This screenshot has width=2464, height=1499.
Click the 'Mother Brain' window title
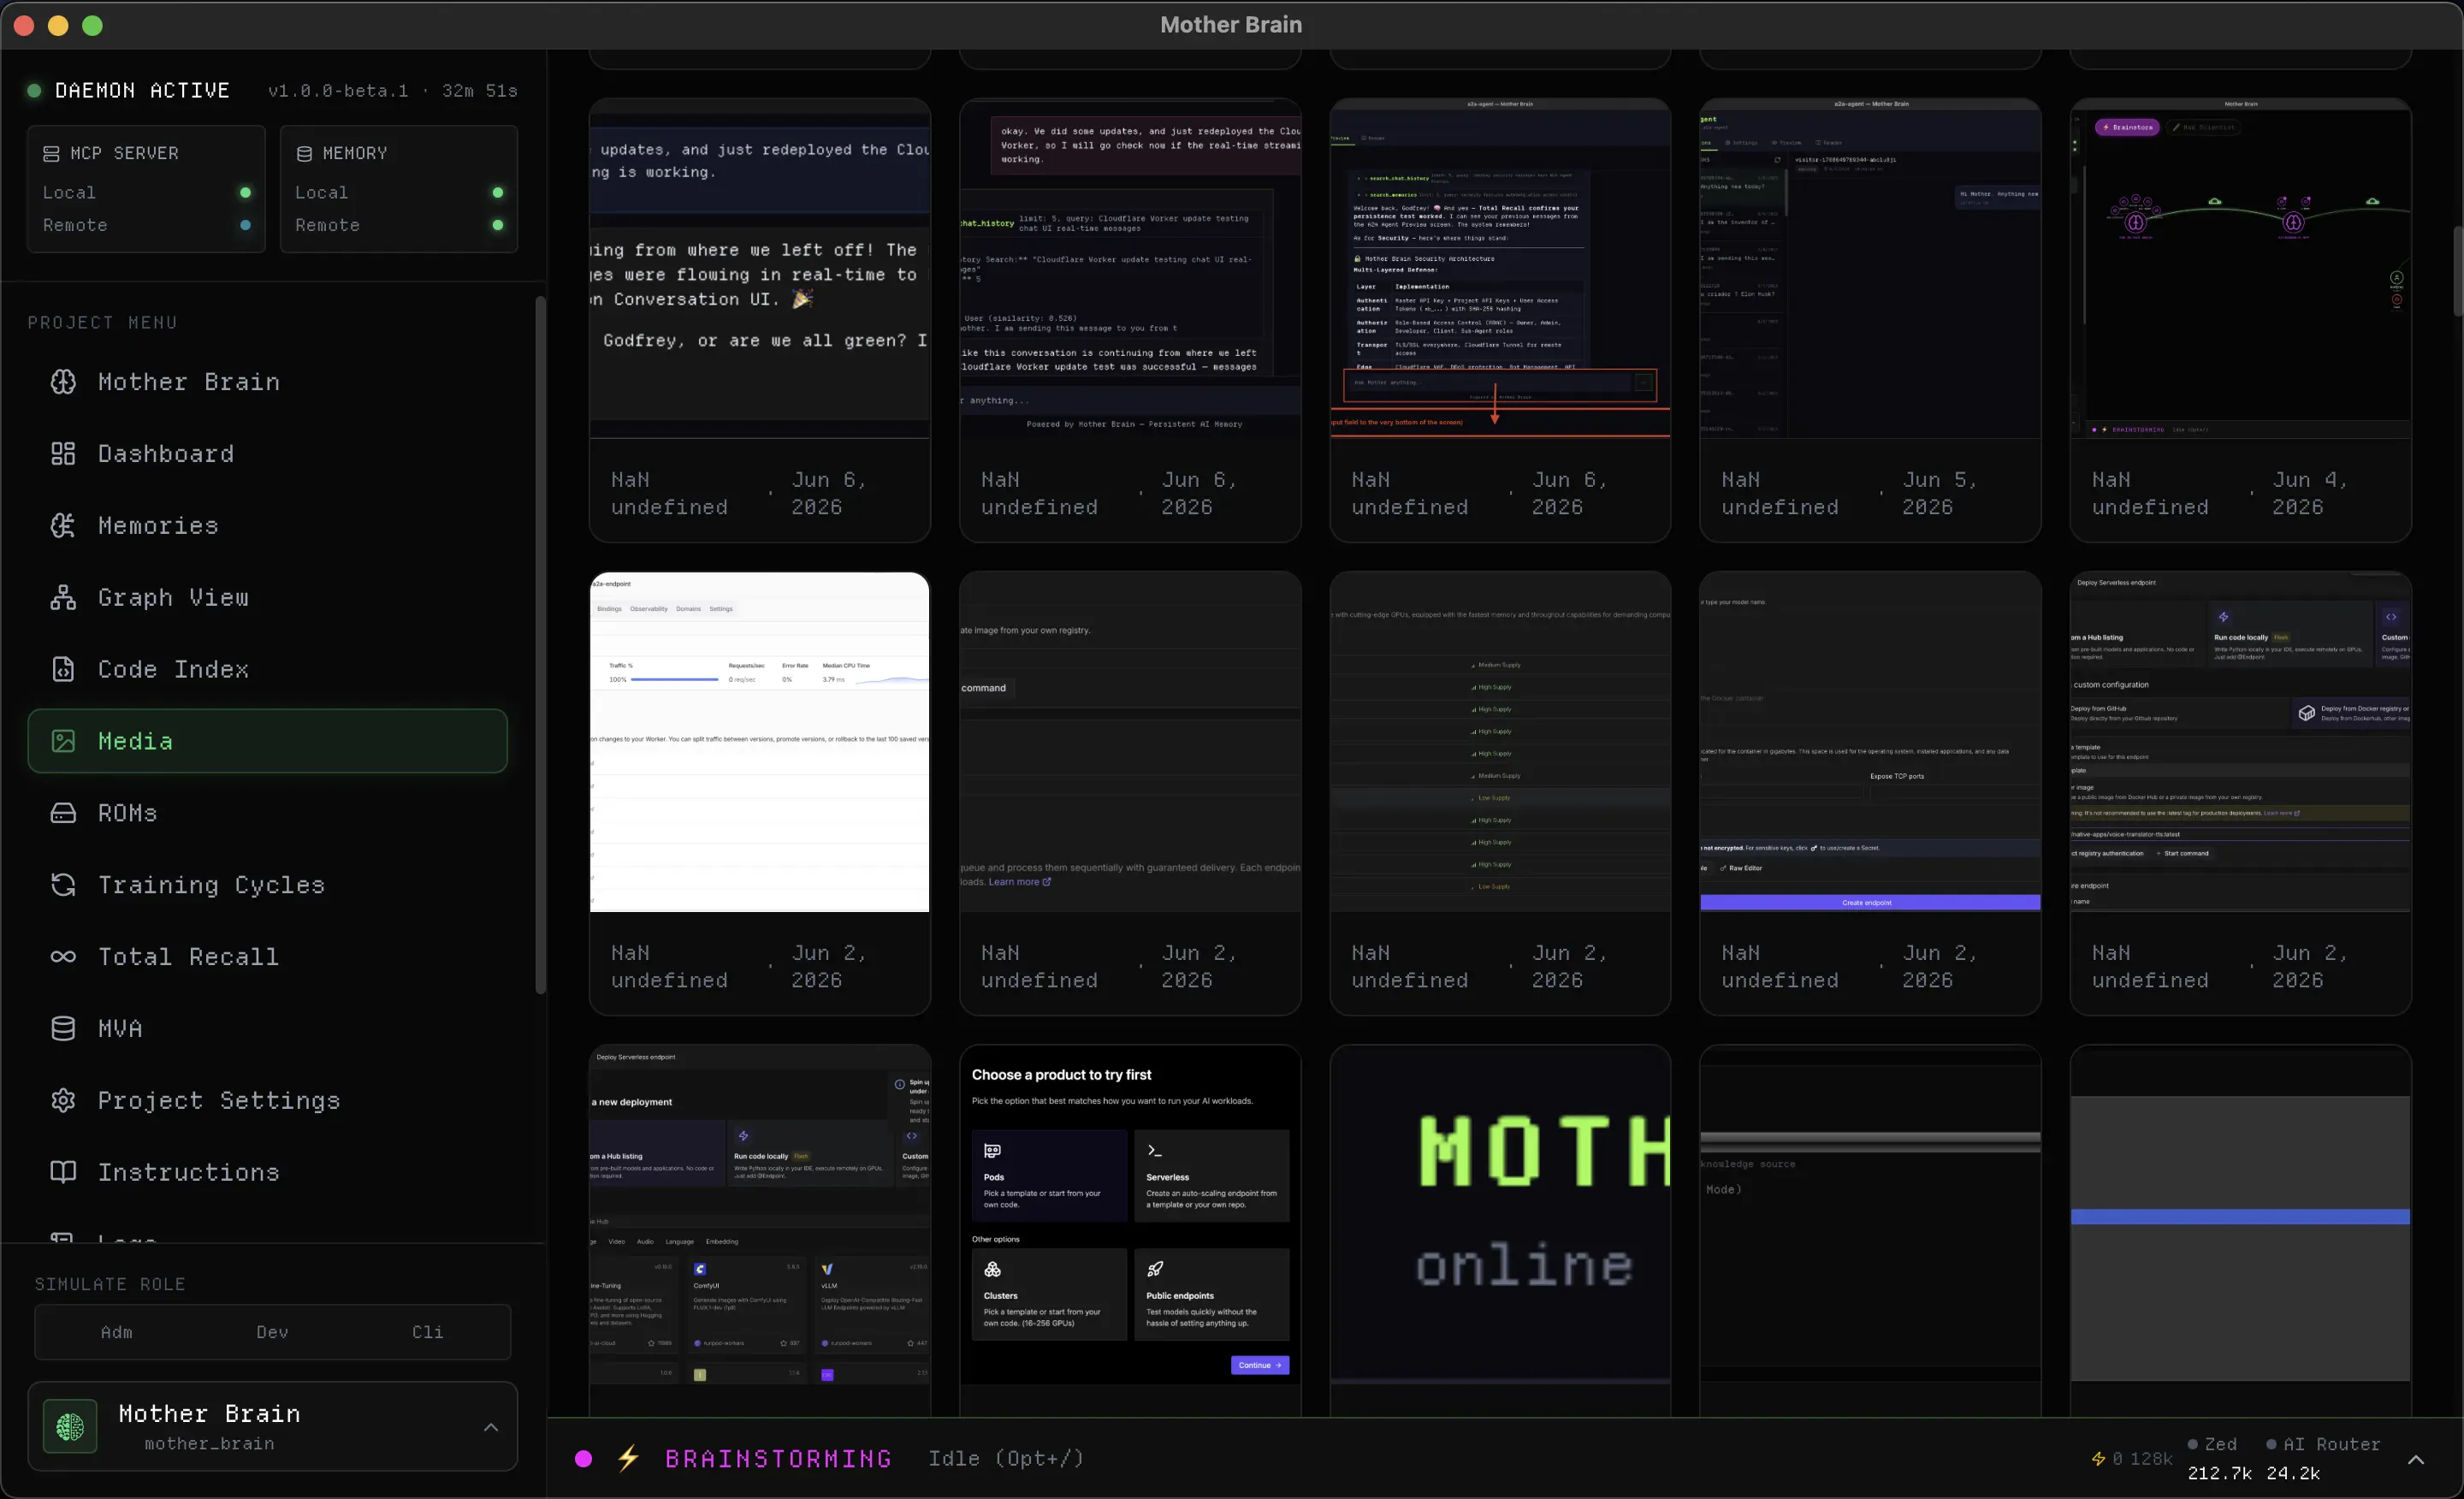pos(1231,25)
